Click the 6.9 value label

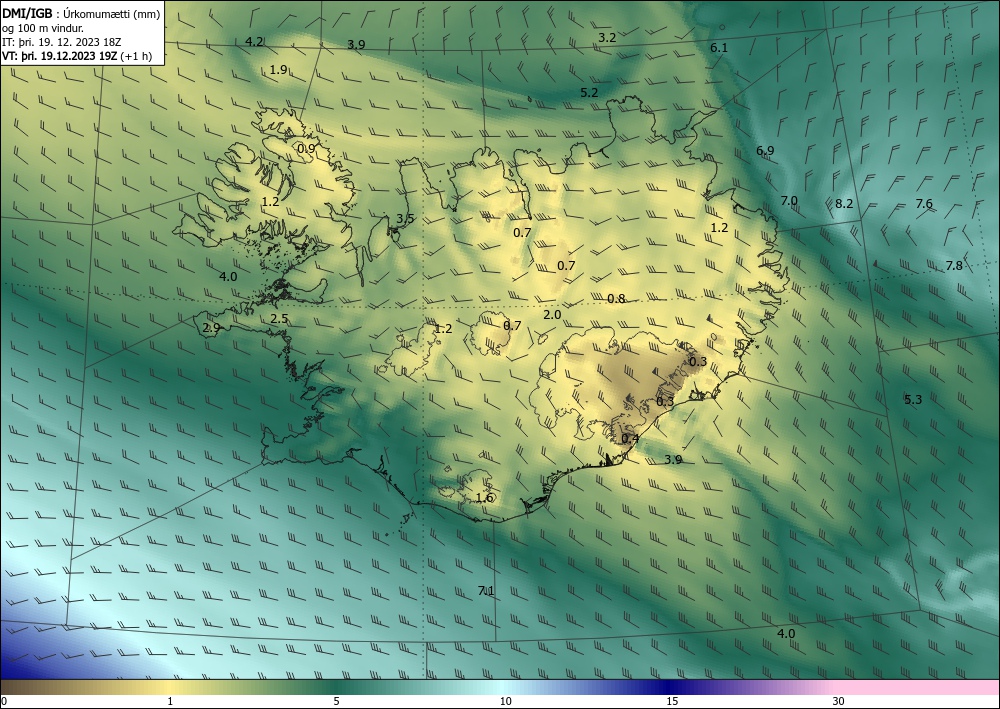(765, 150)
